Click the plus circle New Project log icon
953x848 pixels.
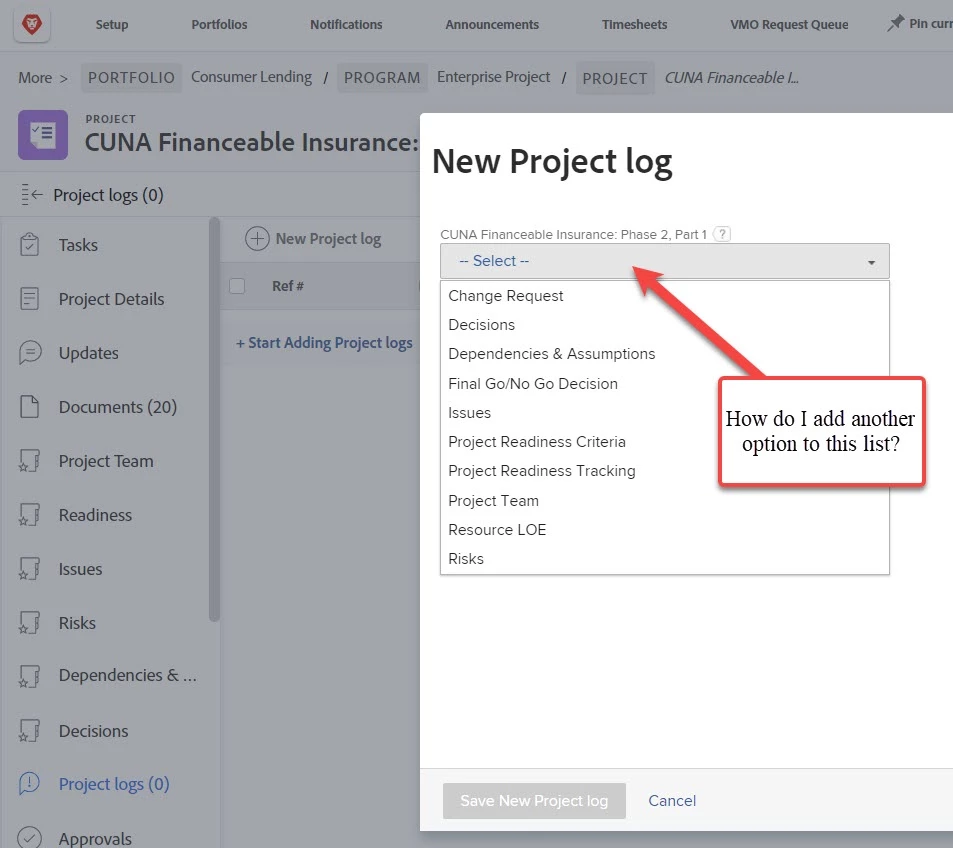point(257,238)
